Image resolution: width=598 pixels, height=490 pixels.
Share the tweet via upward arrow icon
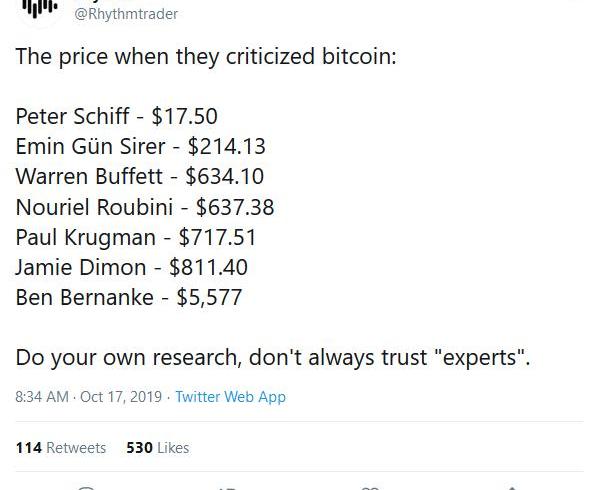click(x=512, y=488)
